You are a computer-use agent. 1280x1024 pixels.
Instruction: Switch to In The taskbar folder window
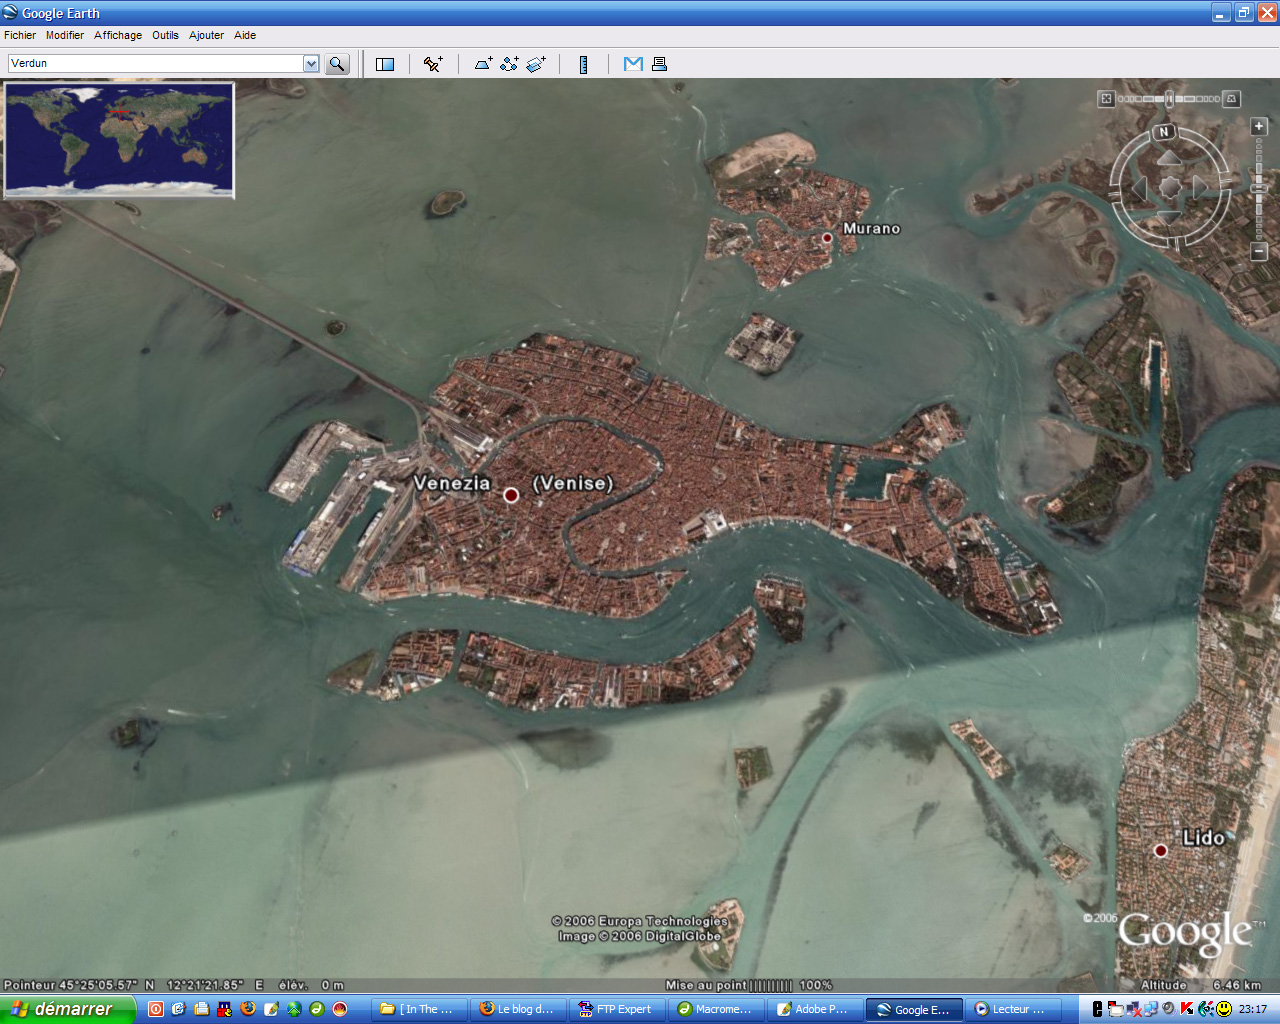[x=418, y=1009]
